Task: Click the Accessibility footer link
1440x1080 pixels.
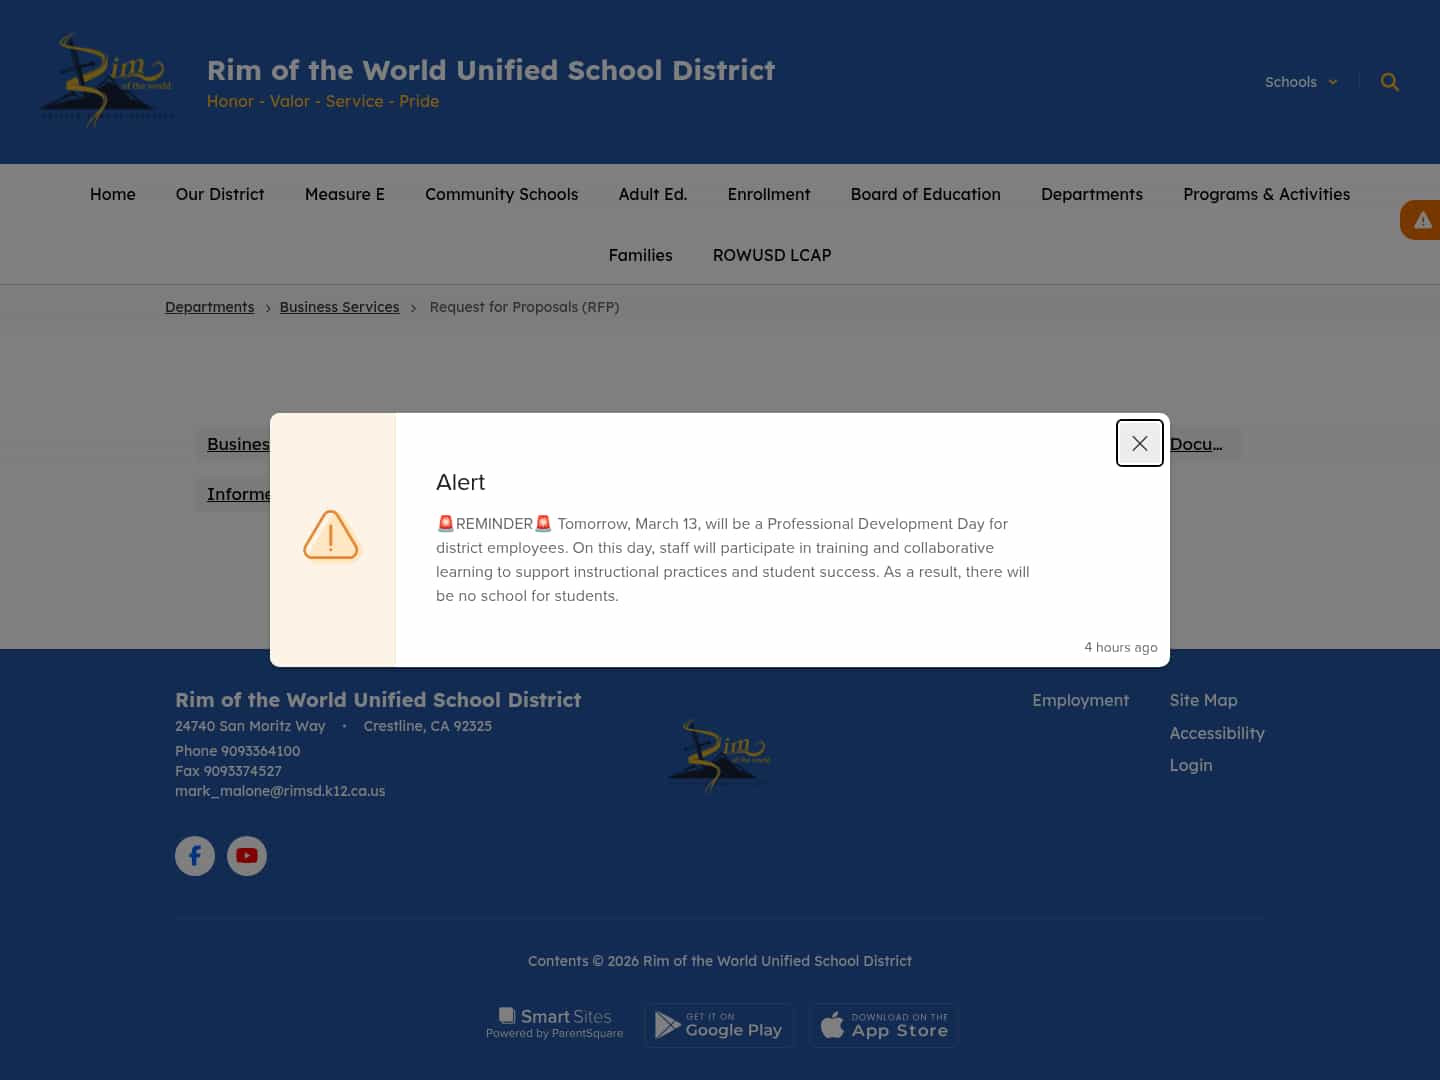Action: [x=1217, y=733]
